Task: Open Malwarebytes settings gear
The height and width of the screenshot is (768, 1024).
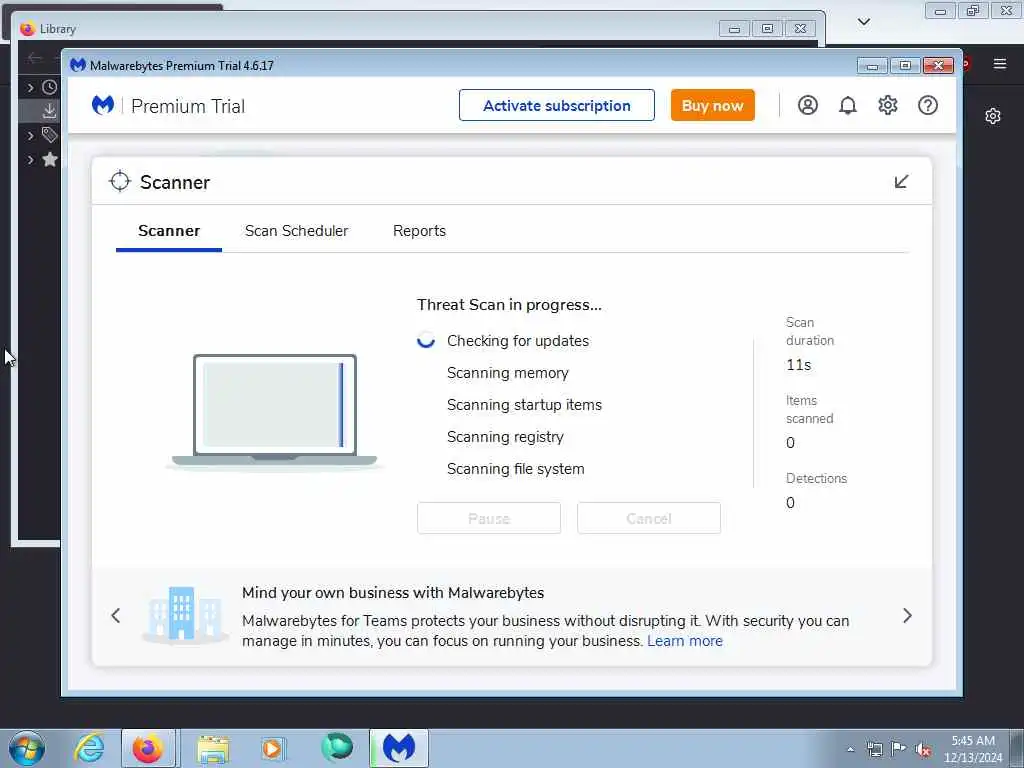Action: [888, 105]
